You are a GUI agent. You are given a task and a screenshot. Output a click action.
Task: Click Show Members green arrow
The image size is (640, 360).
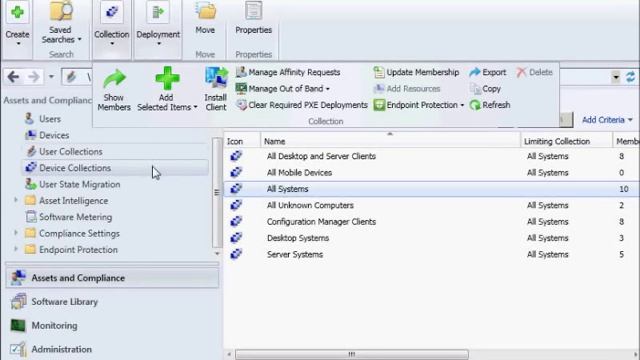(x=114, y=79)
